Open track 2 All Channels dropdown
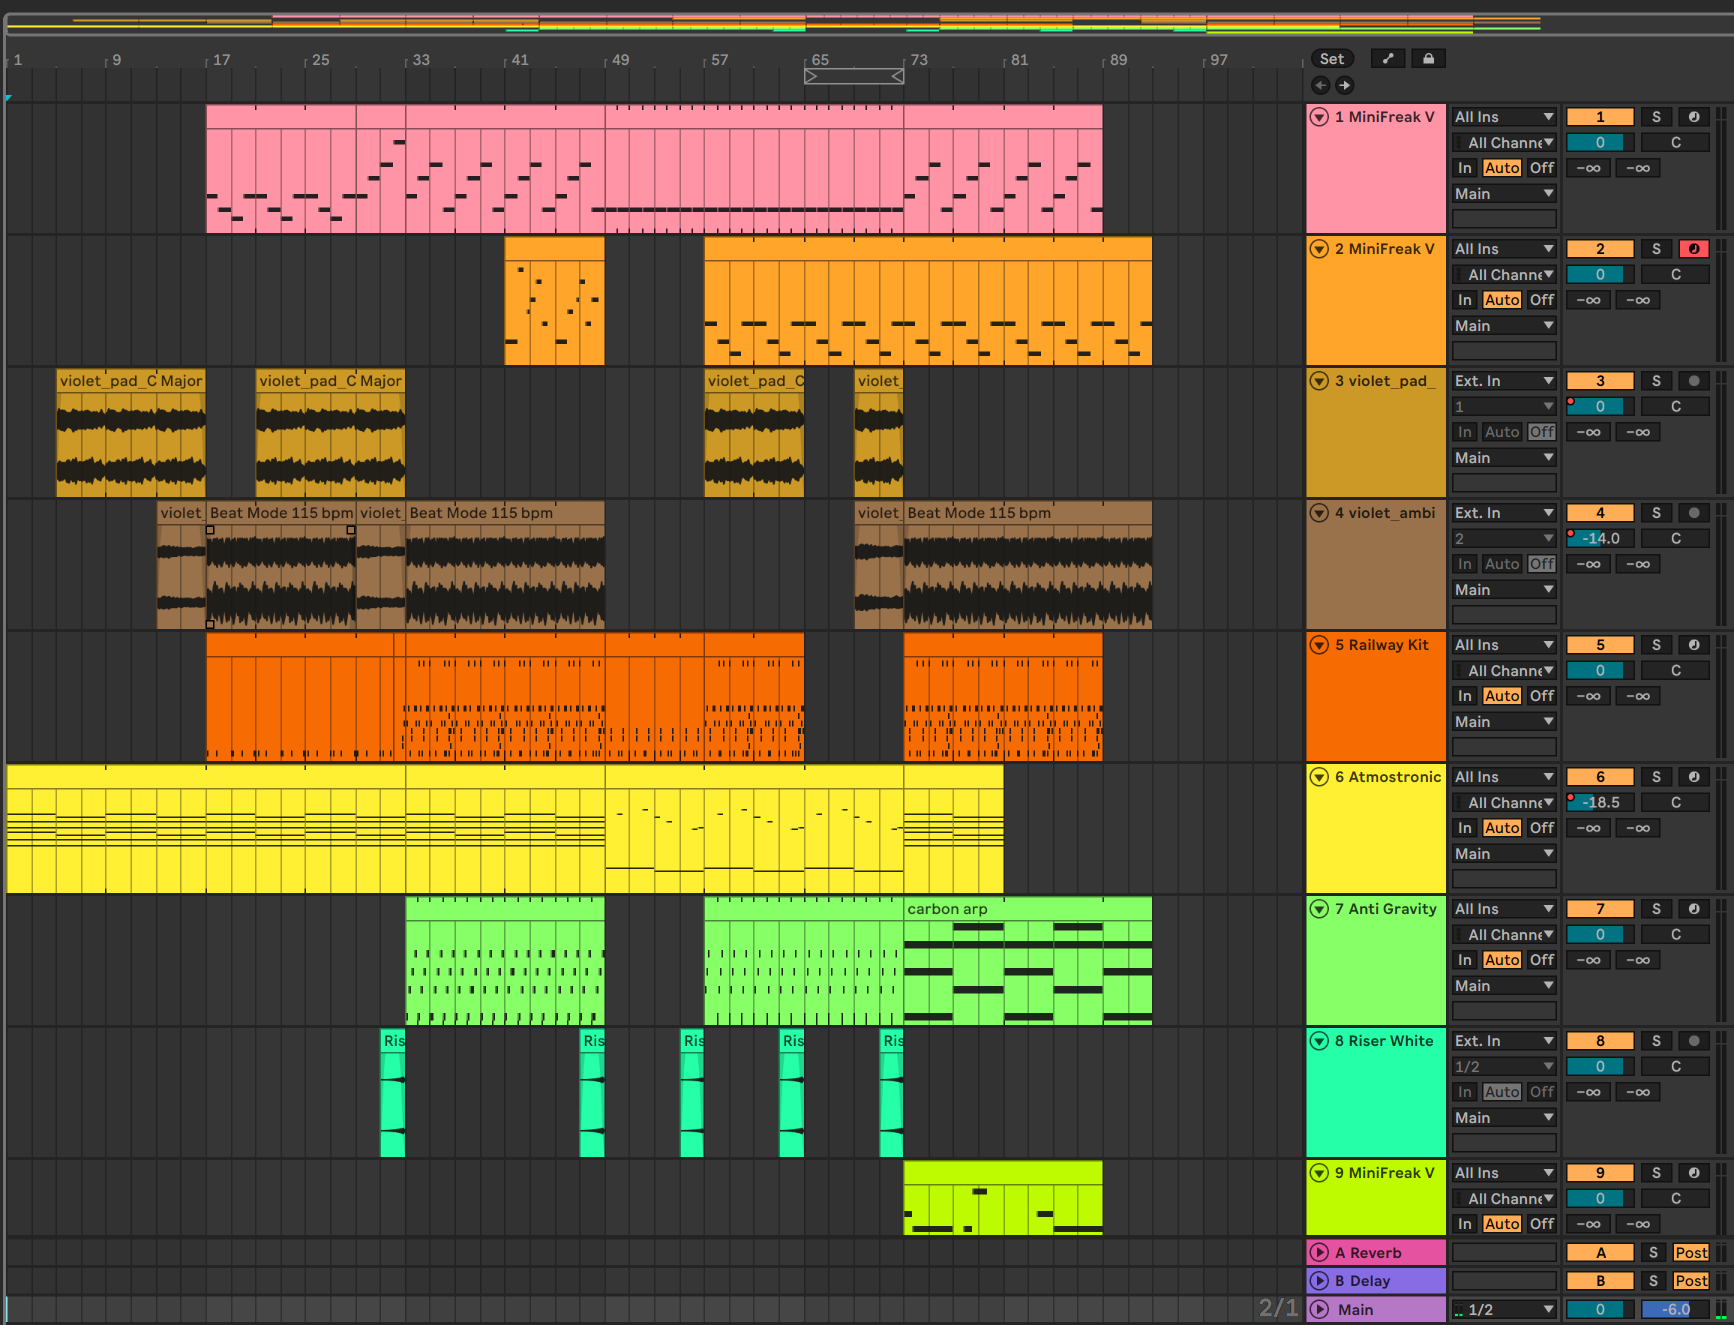The height and width of the screenshot is (1325, 1734). [x=1504, y=275]
